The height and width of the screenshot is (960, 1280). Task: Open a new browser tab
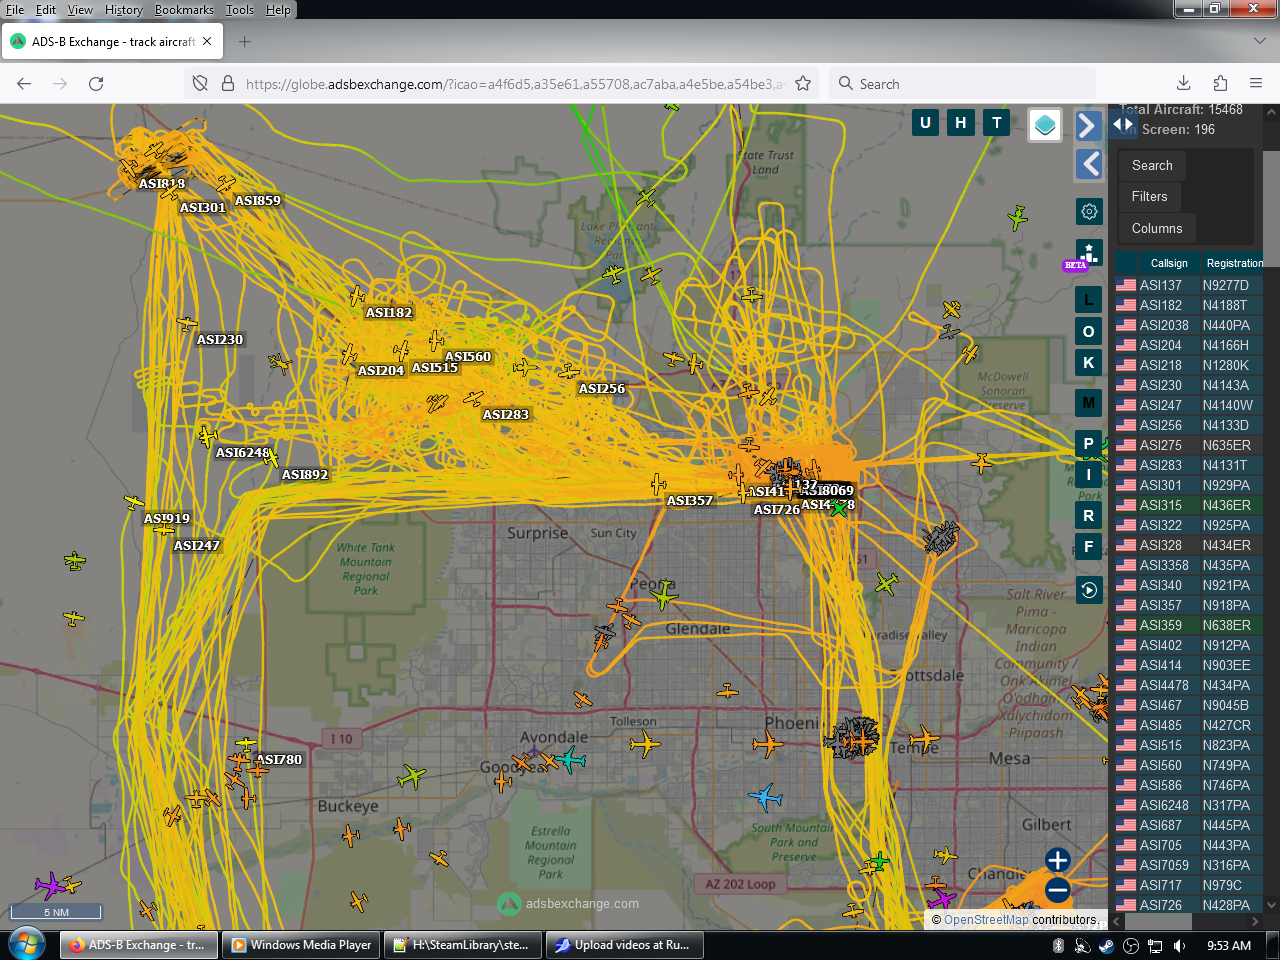coord(244,42)
